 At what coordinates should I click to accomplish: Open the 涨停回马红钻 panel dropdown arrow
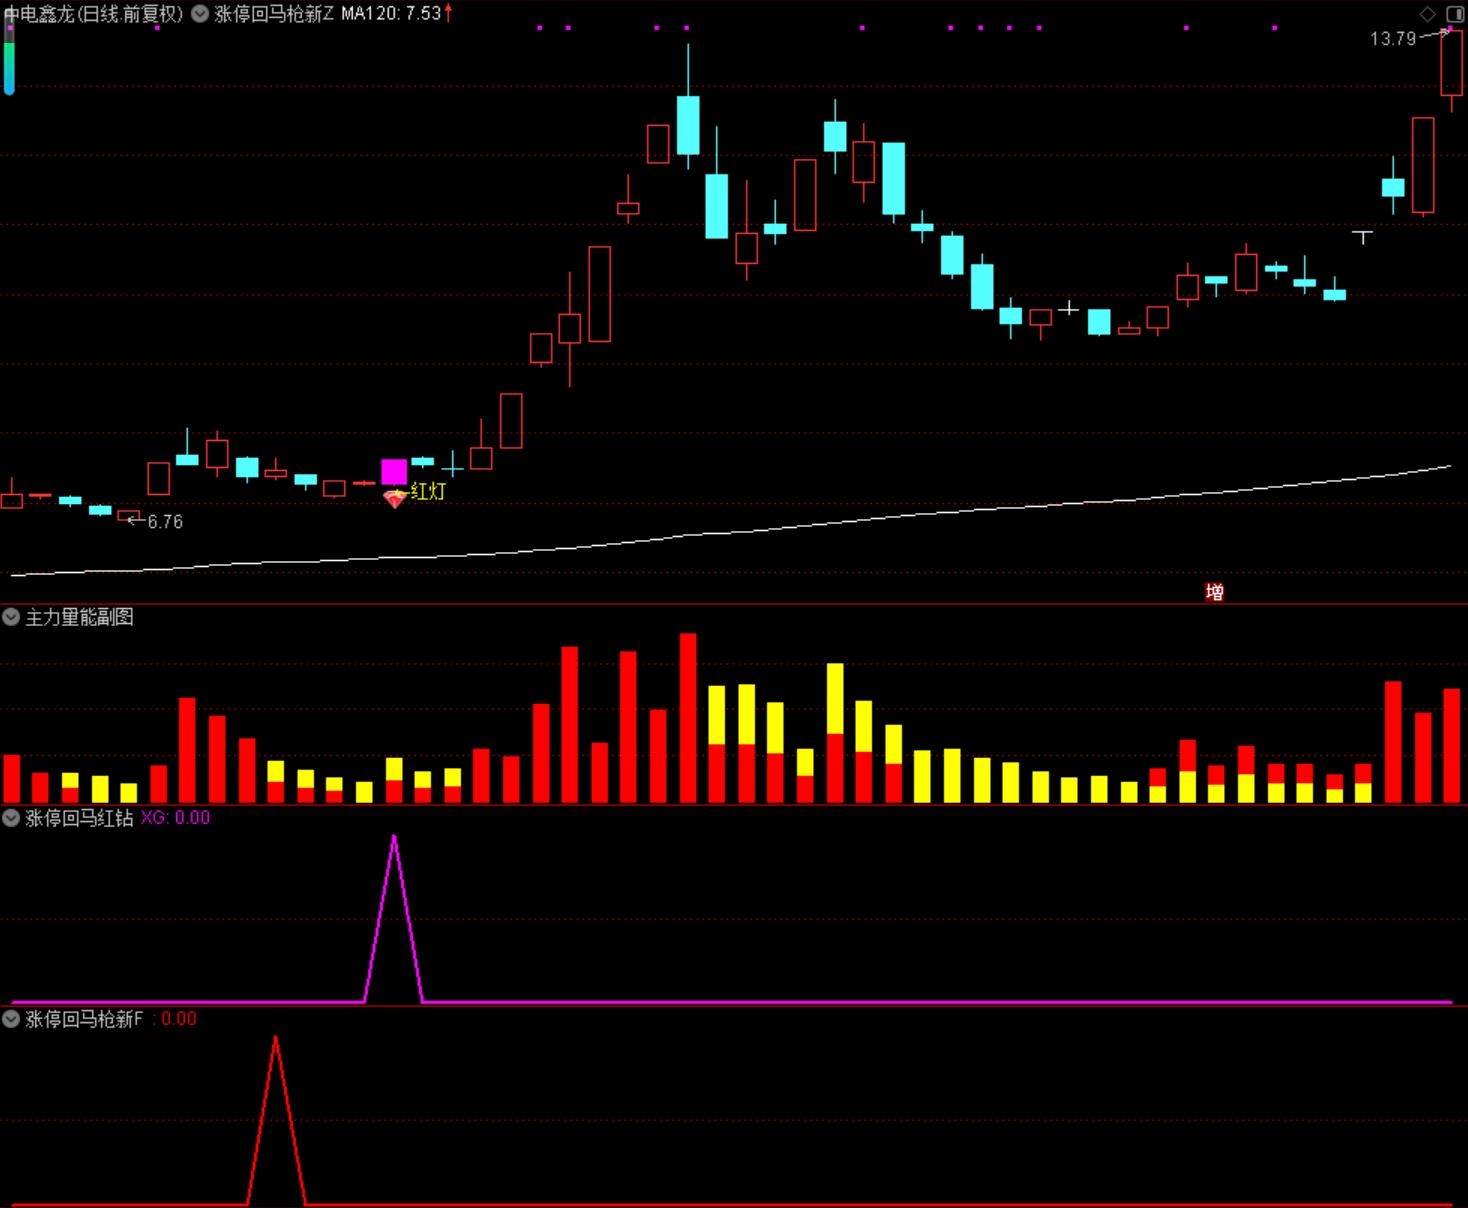tap(11, 818)
